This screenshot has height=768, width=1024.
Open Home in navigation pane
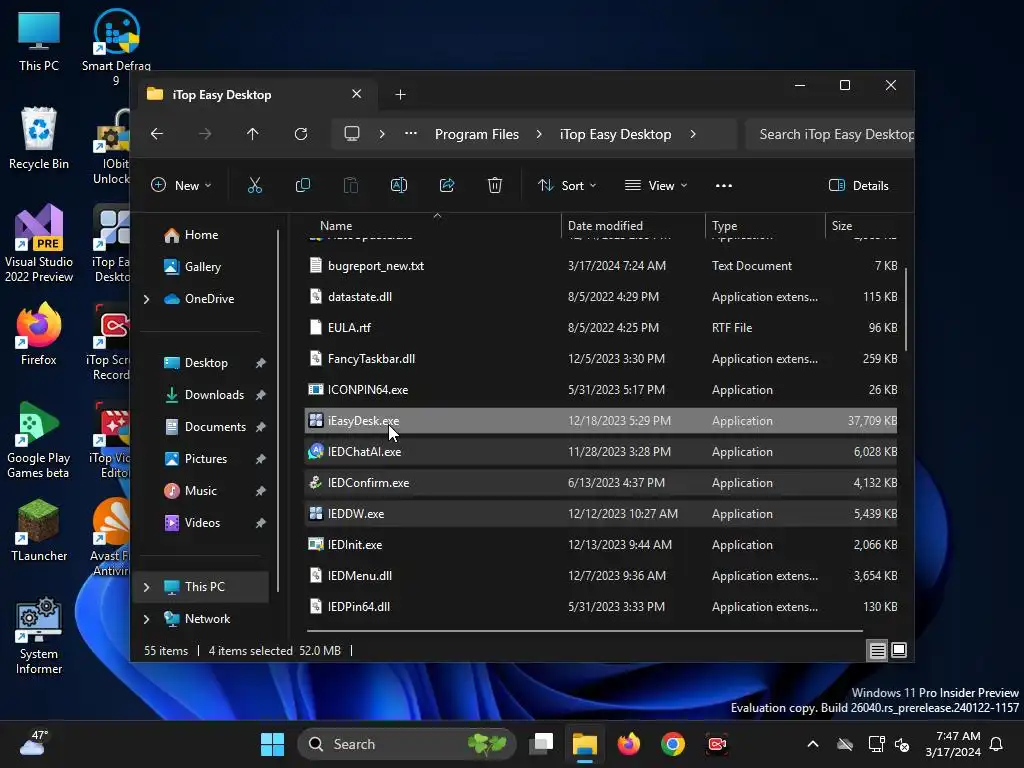point(201,235)
